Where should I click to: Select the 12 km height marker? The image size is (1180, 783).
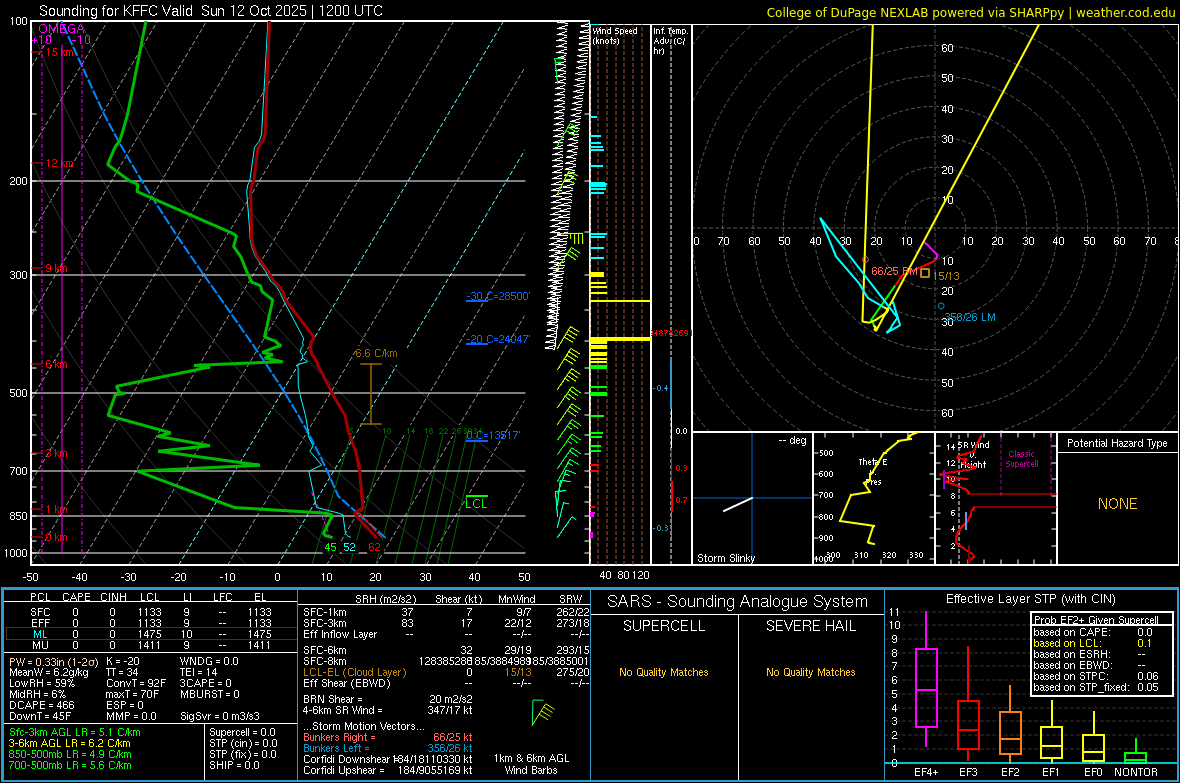point(60,163)
